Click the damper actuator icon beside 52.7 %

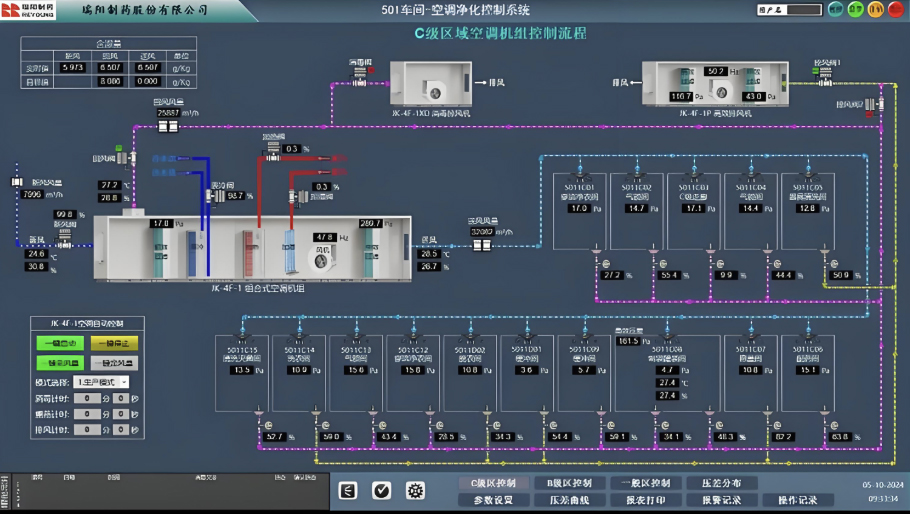(269, 425)
